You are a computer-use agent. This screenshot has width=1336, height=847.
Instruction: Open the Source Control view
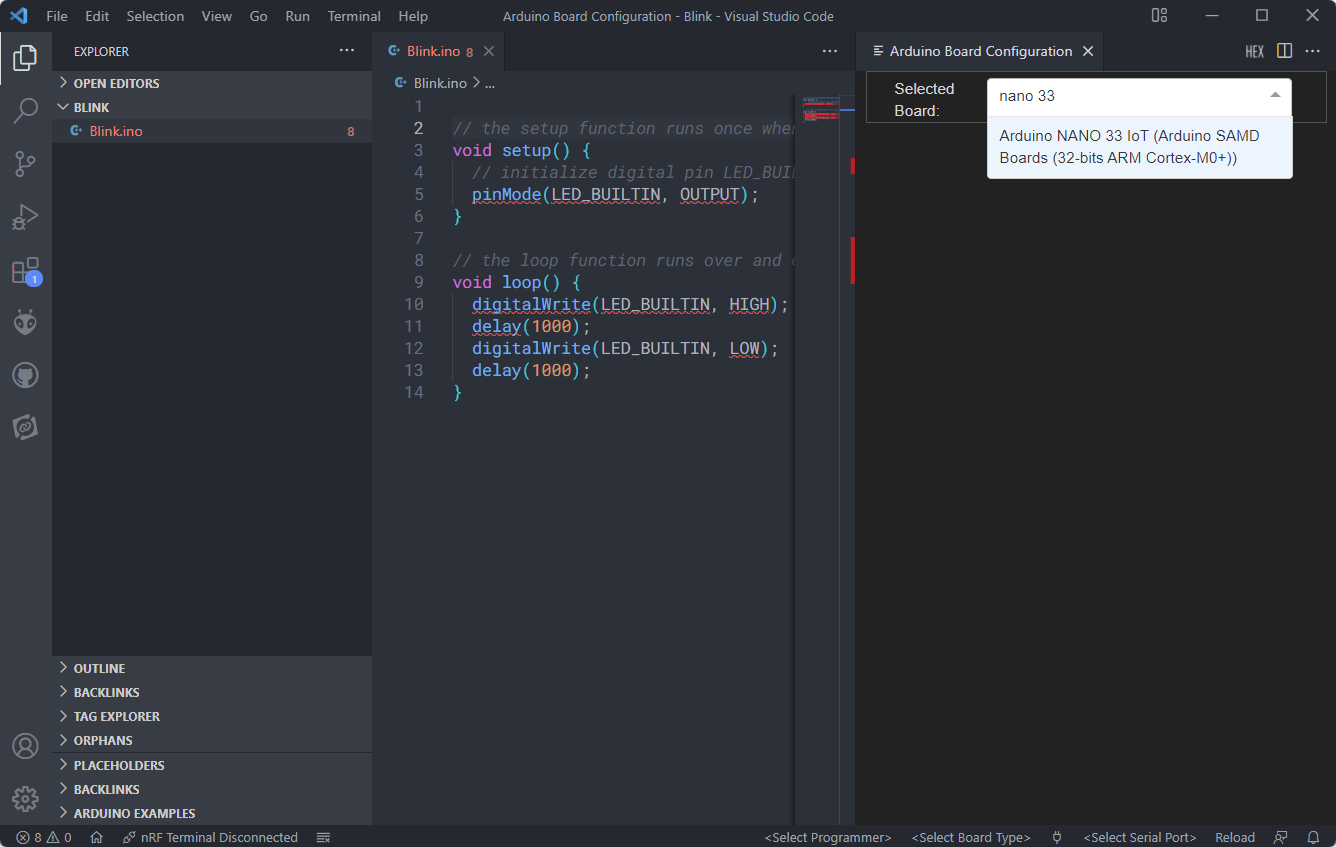25,164
